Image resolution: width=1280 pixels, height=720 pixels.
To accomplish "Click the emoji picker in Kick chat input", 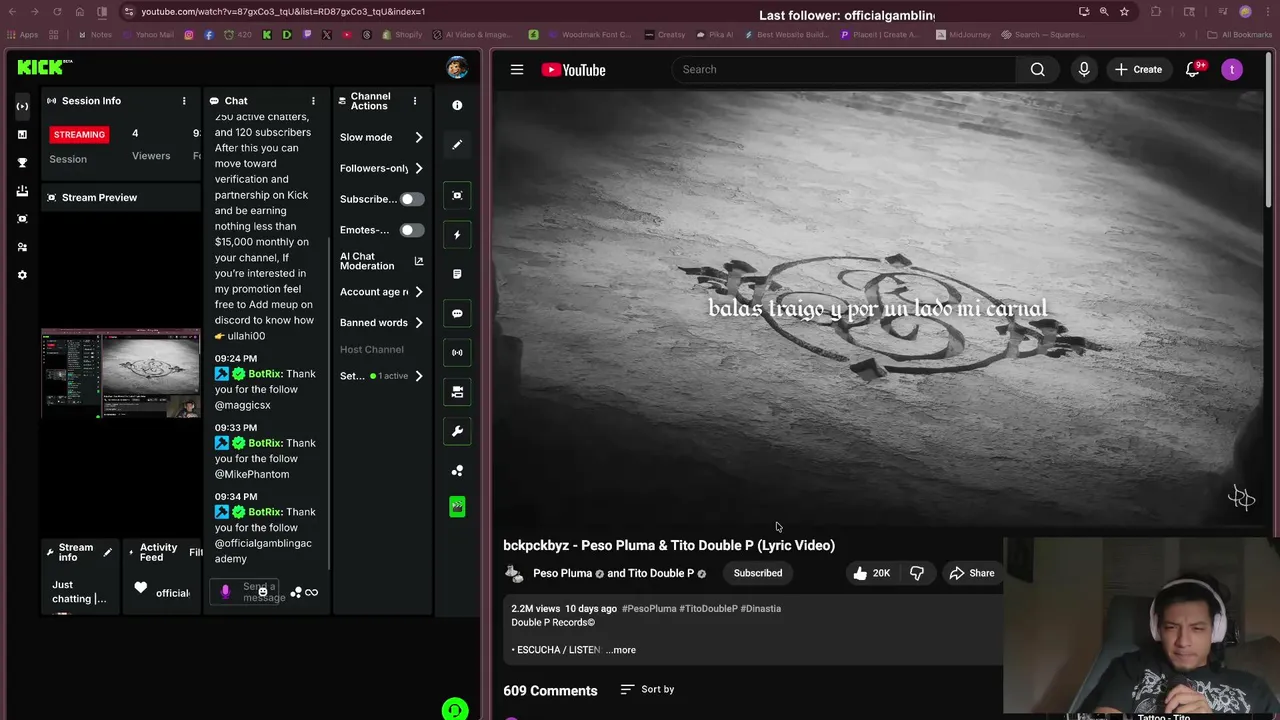I will [x=263, y=592].
